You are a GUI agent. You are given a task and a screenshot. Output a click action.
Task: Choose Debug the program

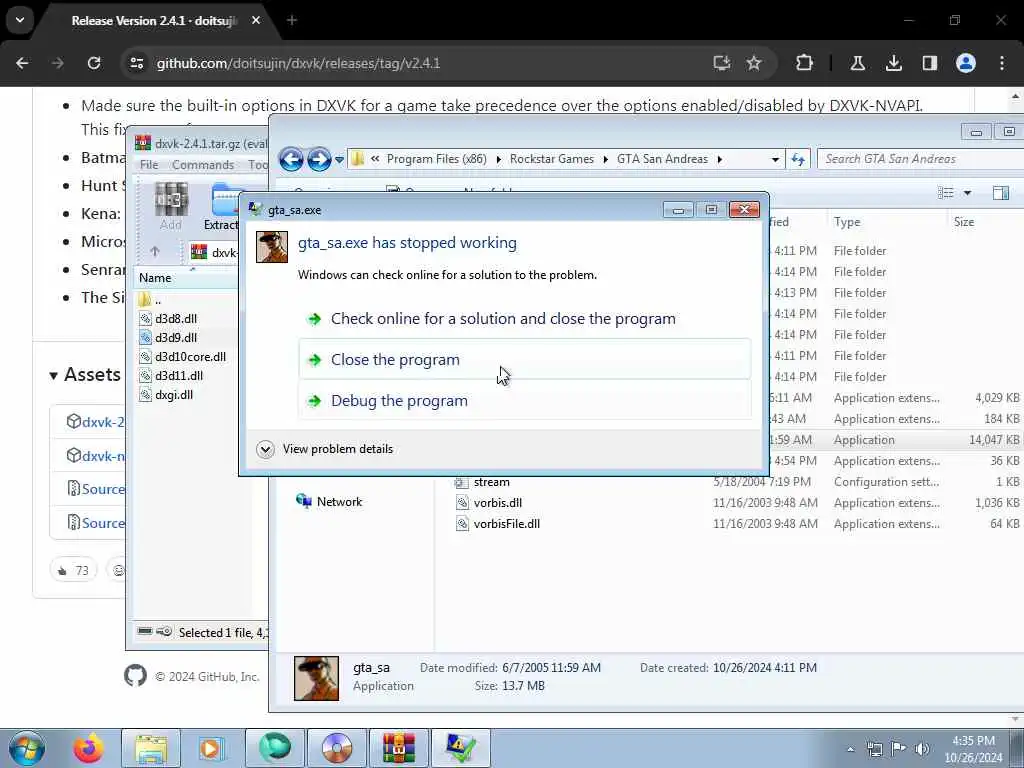(x=525, y=401)
